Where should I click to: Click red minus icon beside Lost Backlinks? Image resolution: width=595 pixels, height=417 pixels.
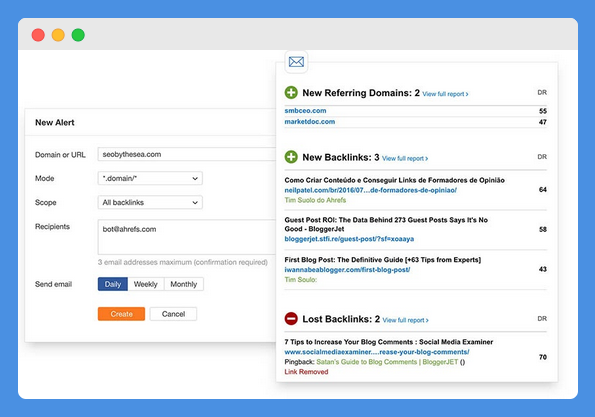[x=291, y=318]
